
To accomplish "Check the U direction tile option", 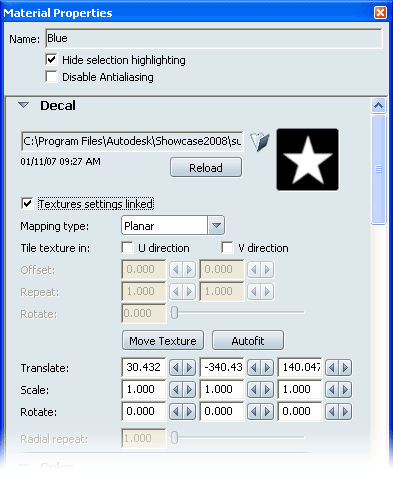I will point(127,248).
